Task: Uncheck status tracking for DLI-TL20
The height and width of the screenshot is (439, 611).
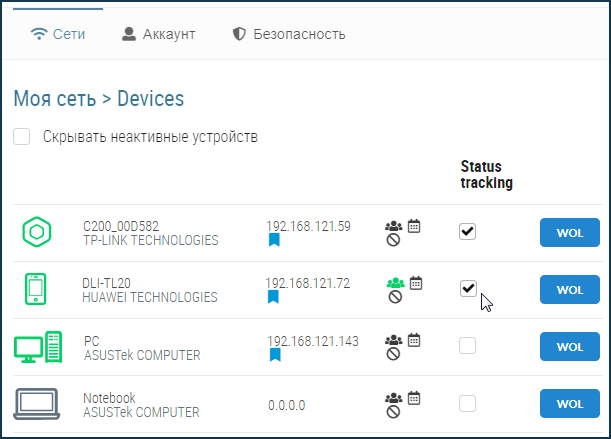Action: 467,289
